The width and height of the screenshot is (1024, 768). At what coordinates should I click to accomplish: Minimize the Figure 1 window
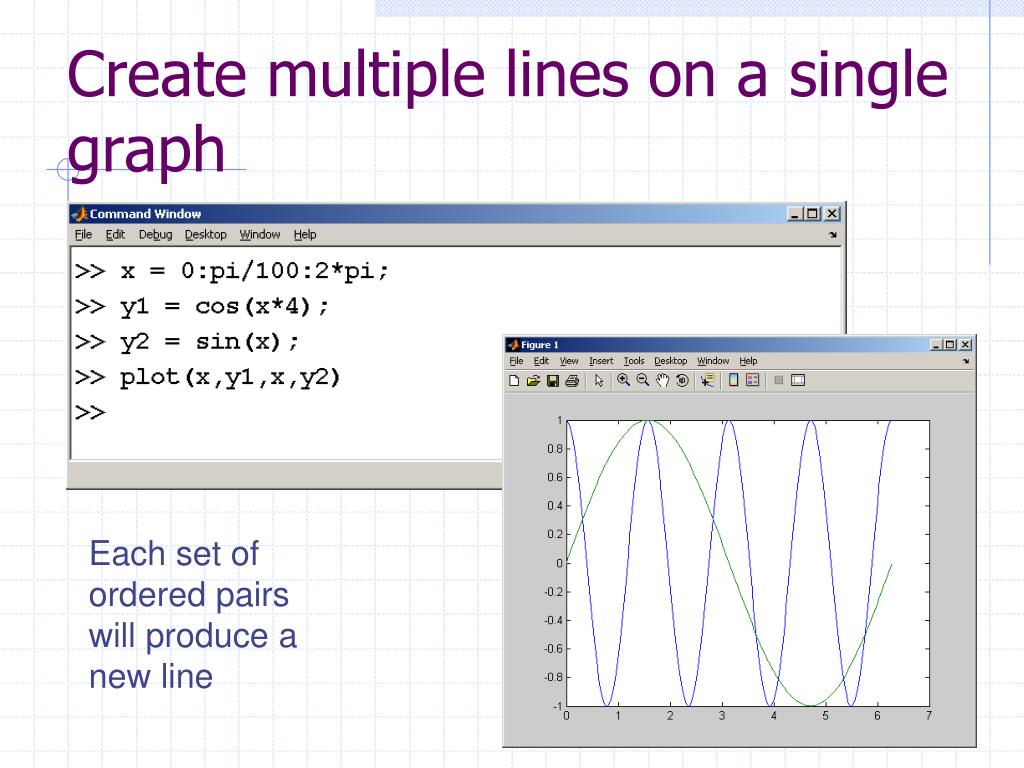tap(936, 345)
